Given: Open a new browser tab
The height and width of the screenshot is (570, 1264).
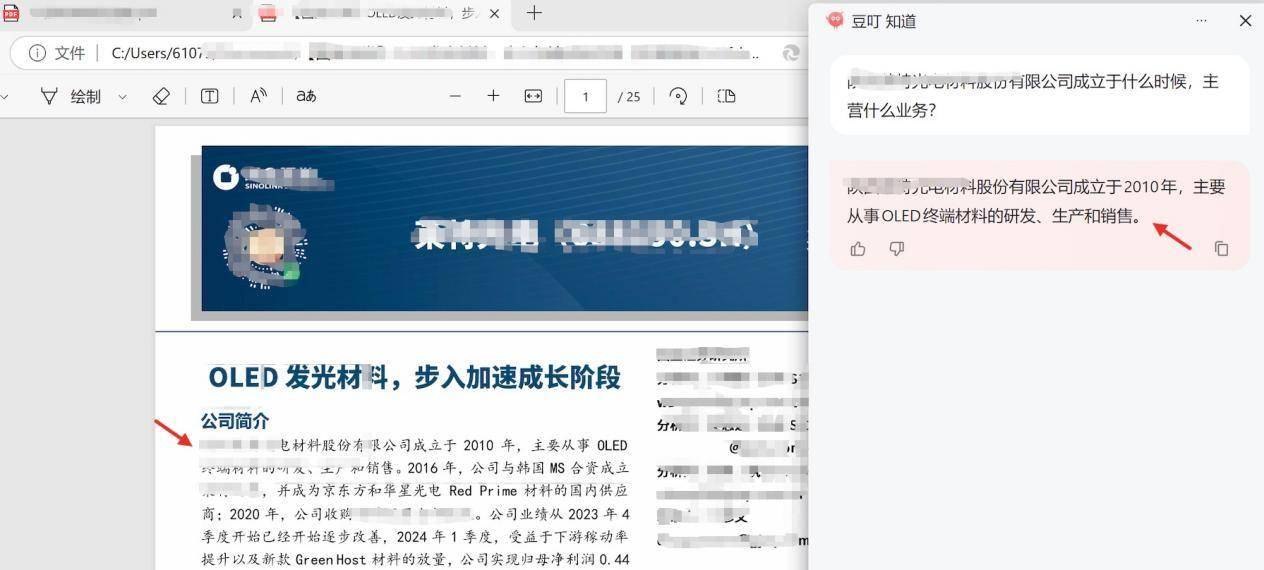Looking at the screenshot, I should 534,13.
